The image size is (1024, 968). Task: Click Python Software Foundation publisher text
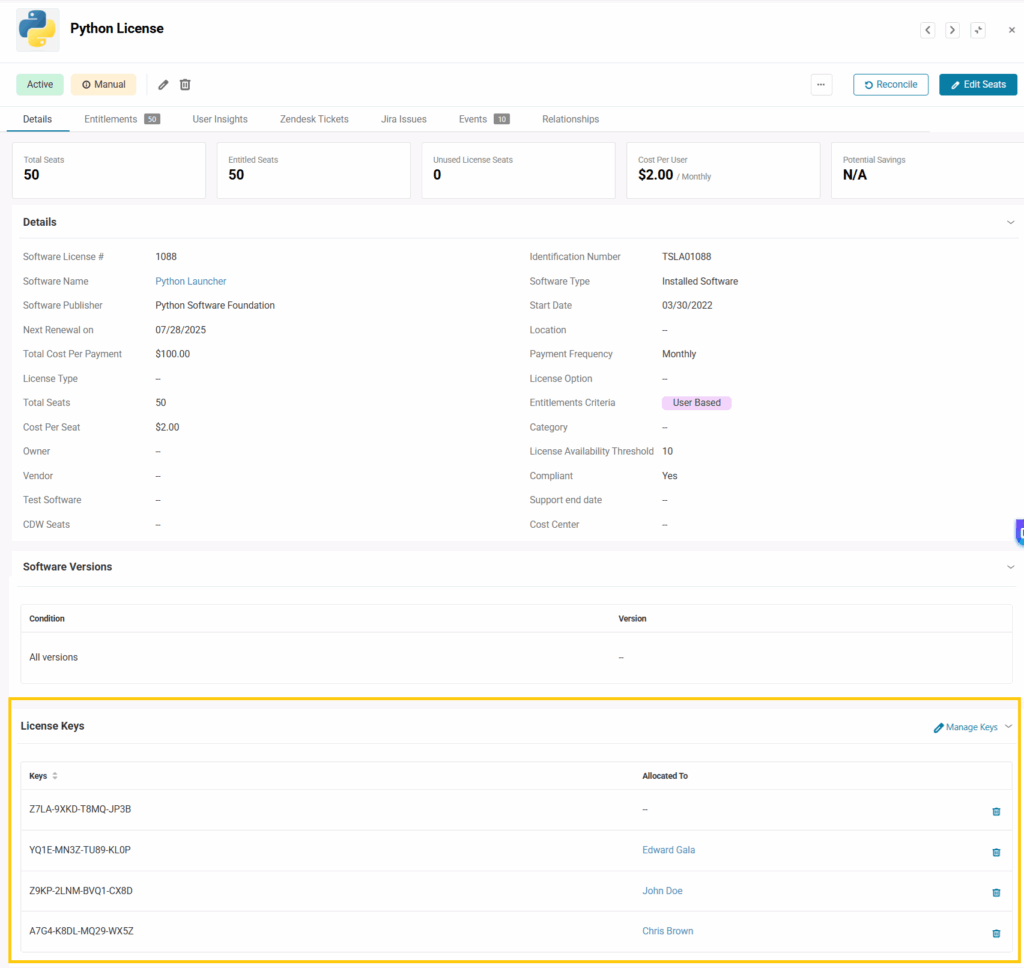coord(215,306)
